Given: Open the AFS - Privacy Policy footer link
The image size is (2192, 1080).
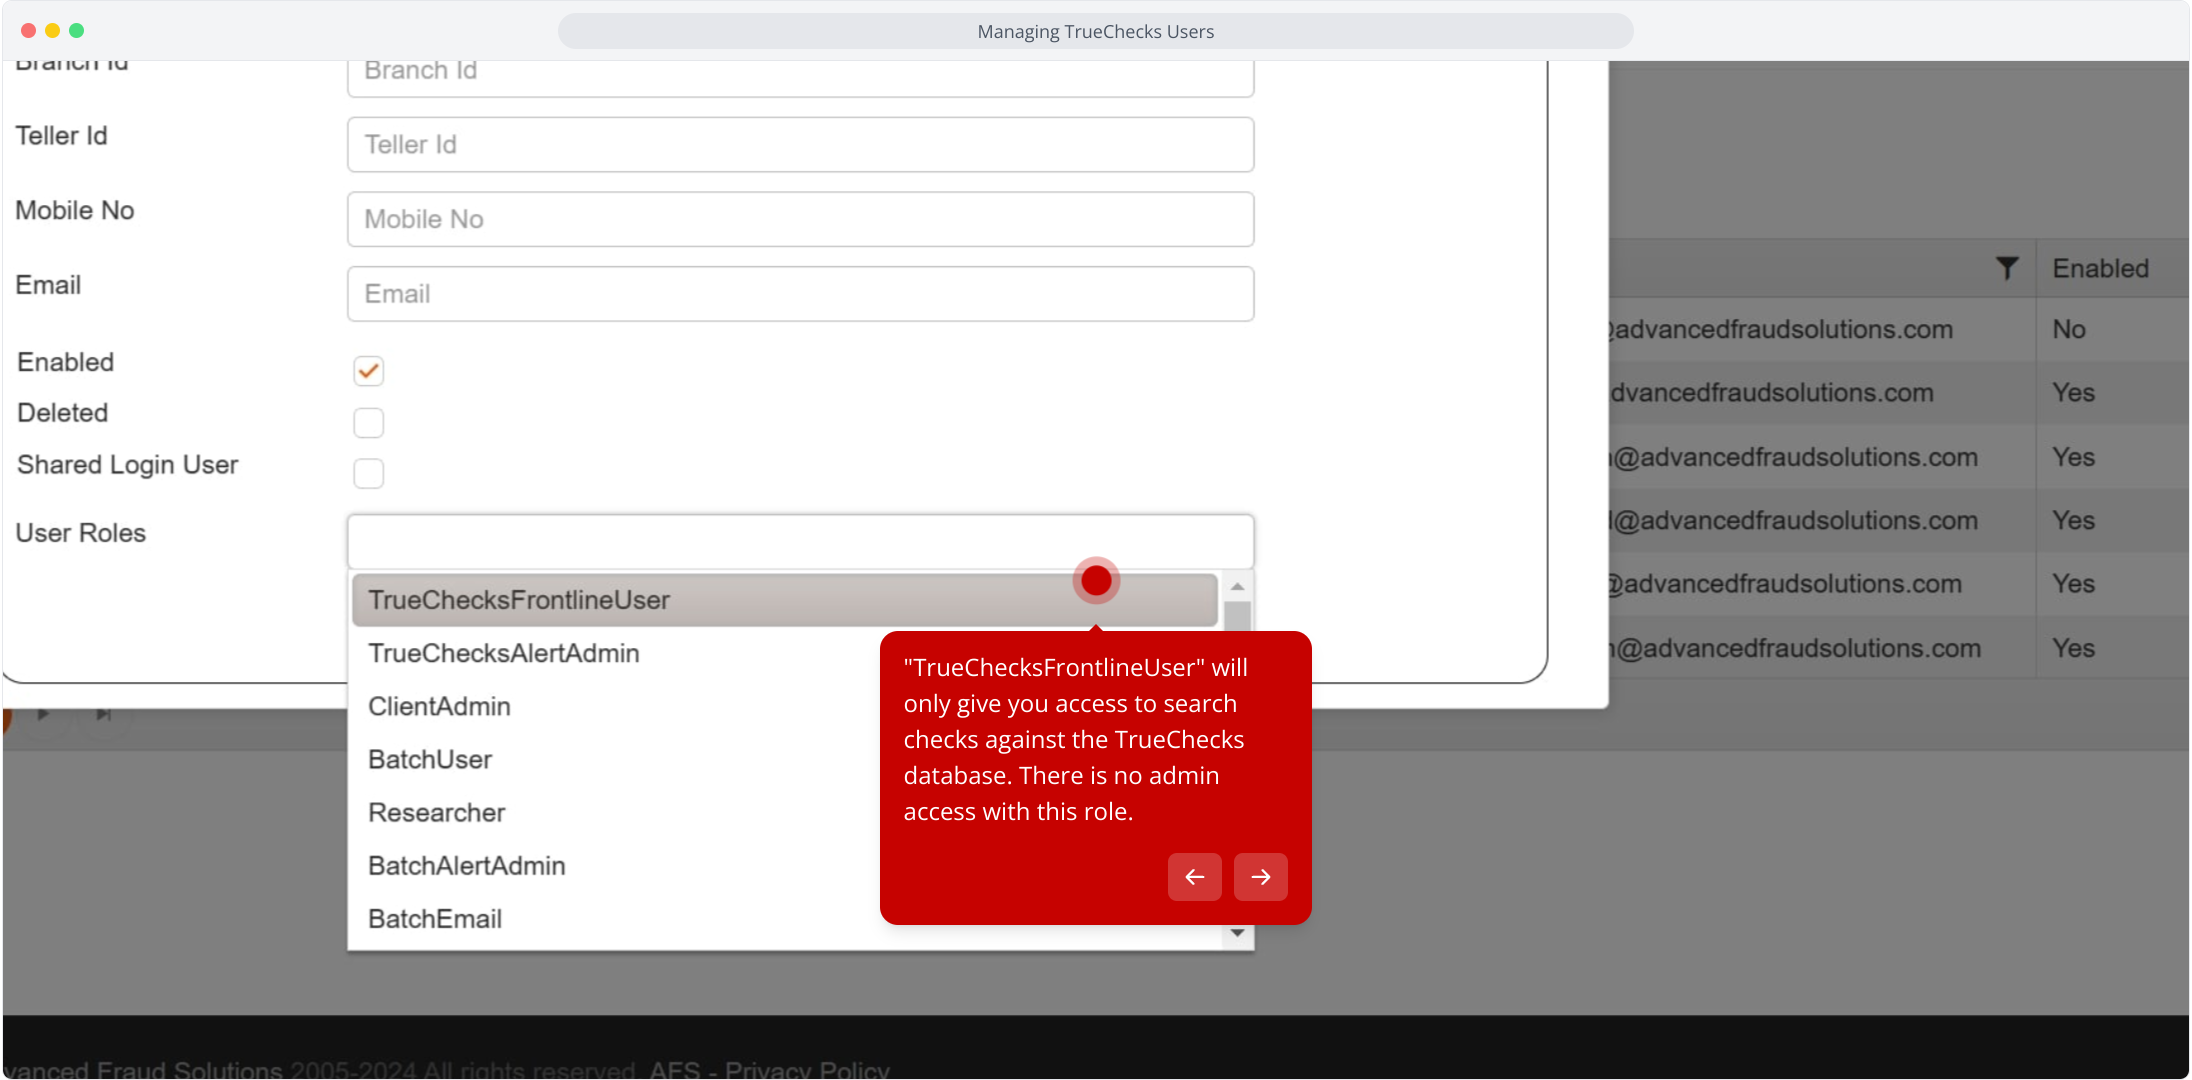Looking at the screenshot, I should coord(769,1070).
